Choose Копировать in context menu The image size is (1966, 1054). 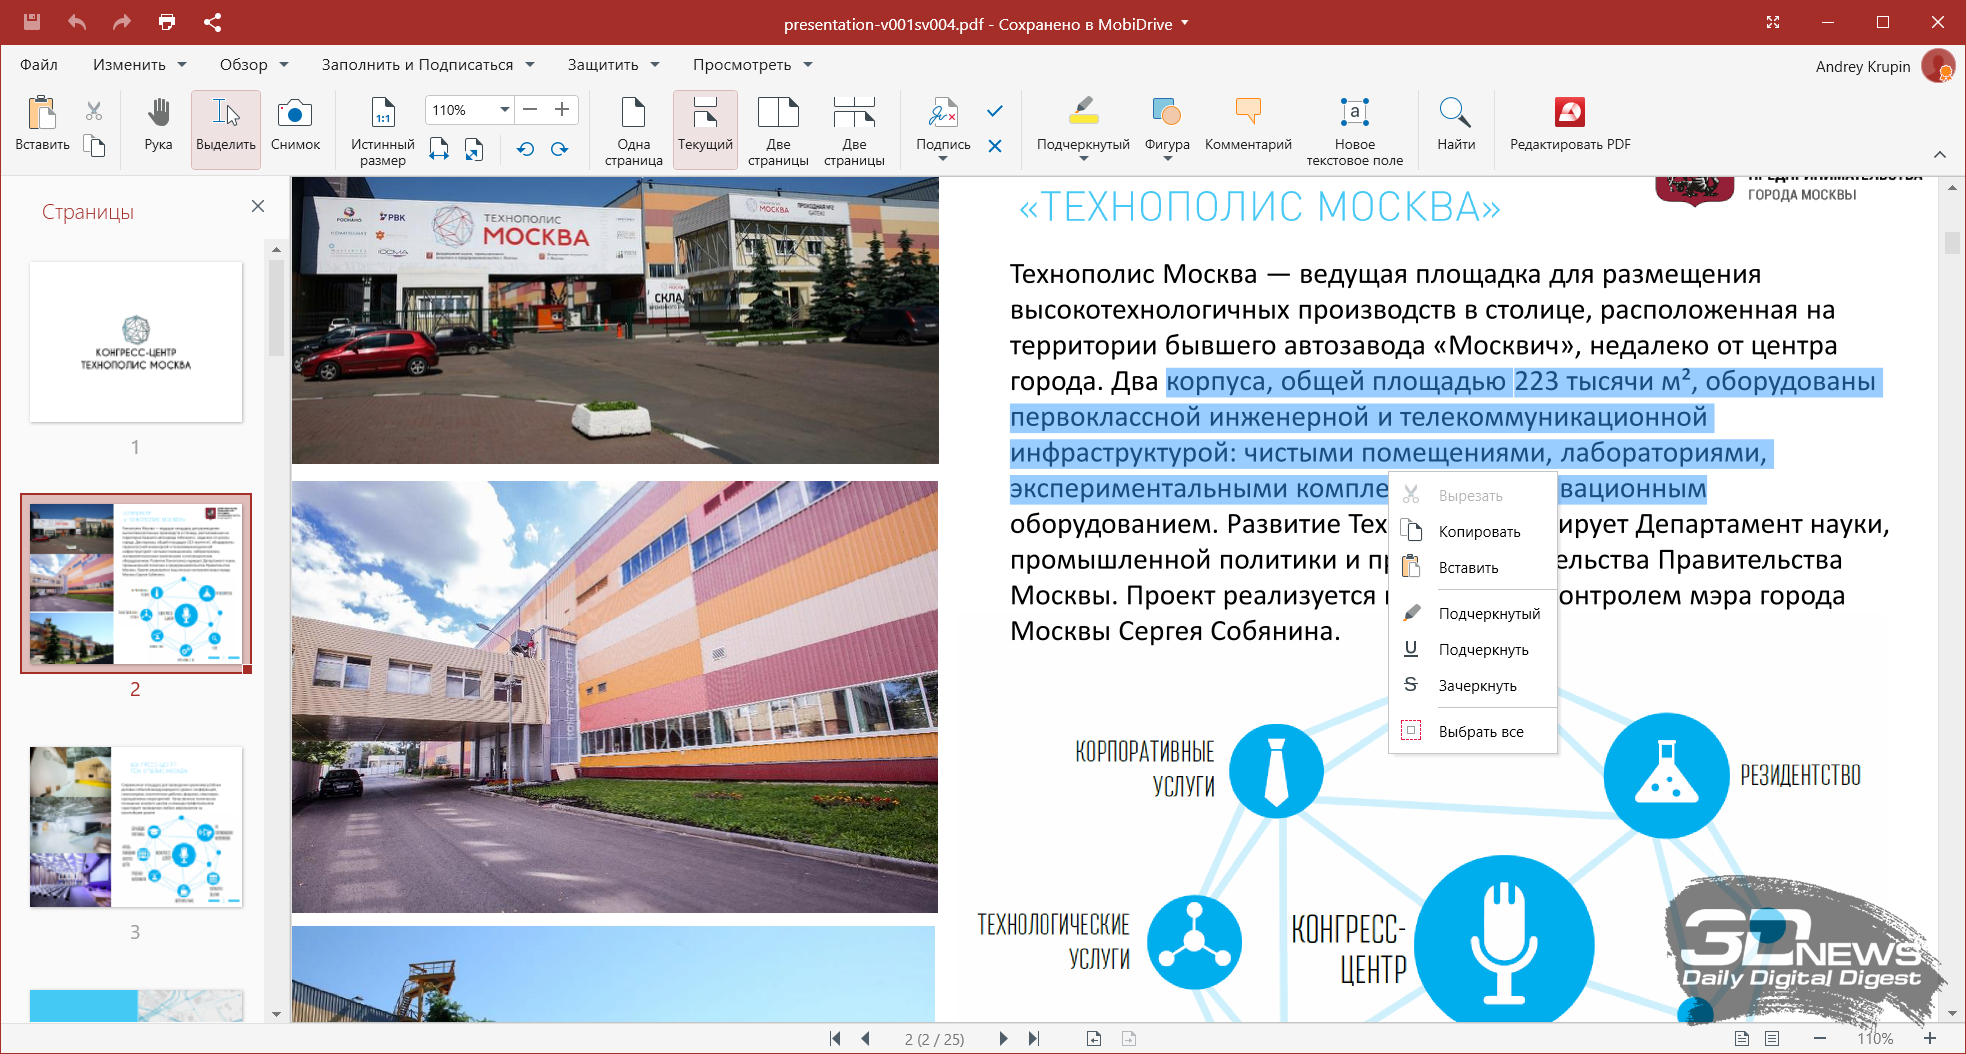pyautogui.click(x=1473, y=532)
